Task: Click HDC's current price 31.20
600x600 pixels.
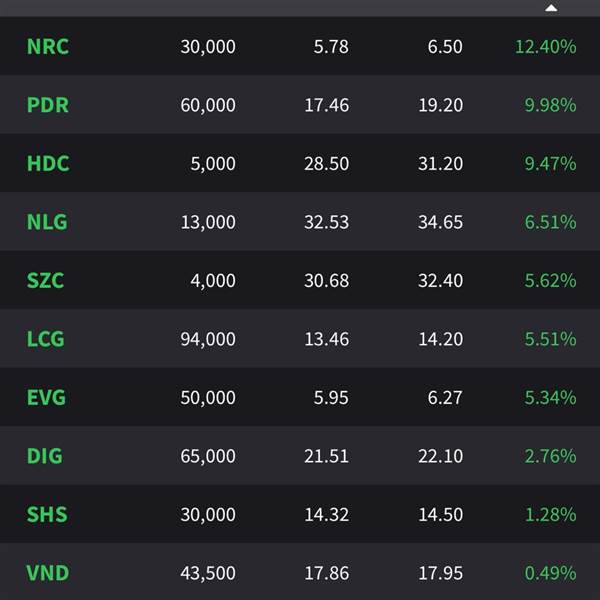Action: click(x=440, y=163)
